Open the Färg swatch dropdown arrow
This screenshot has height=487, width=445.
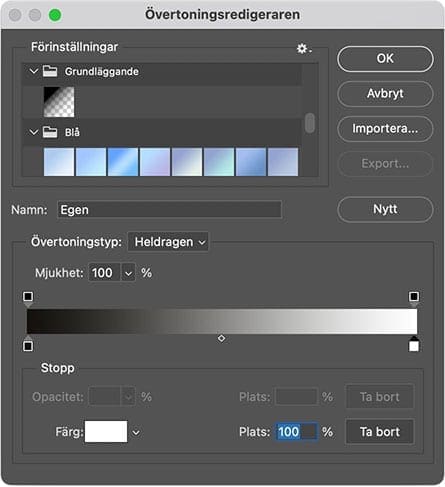pyautogui.click(x=136, y=433)
